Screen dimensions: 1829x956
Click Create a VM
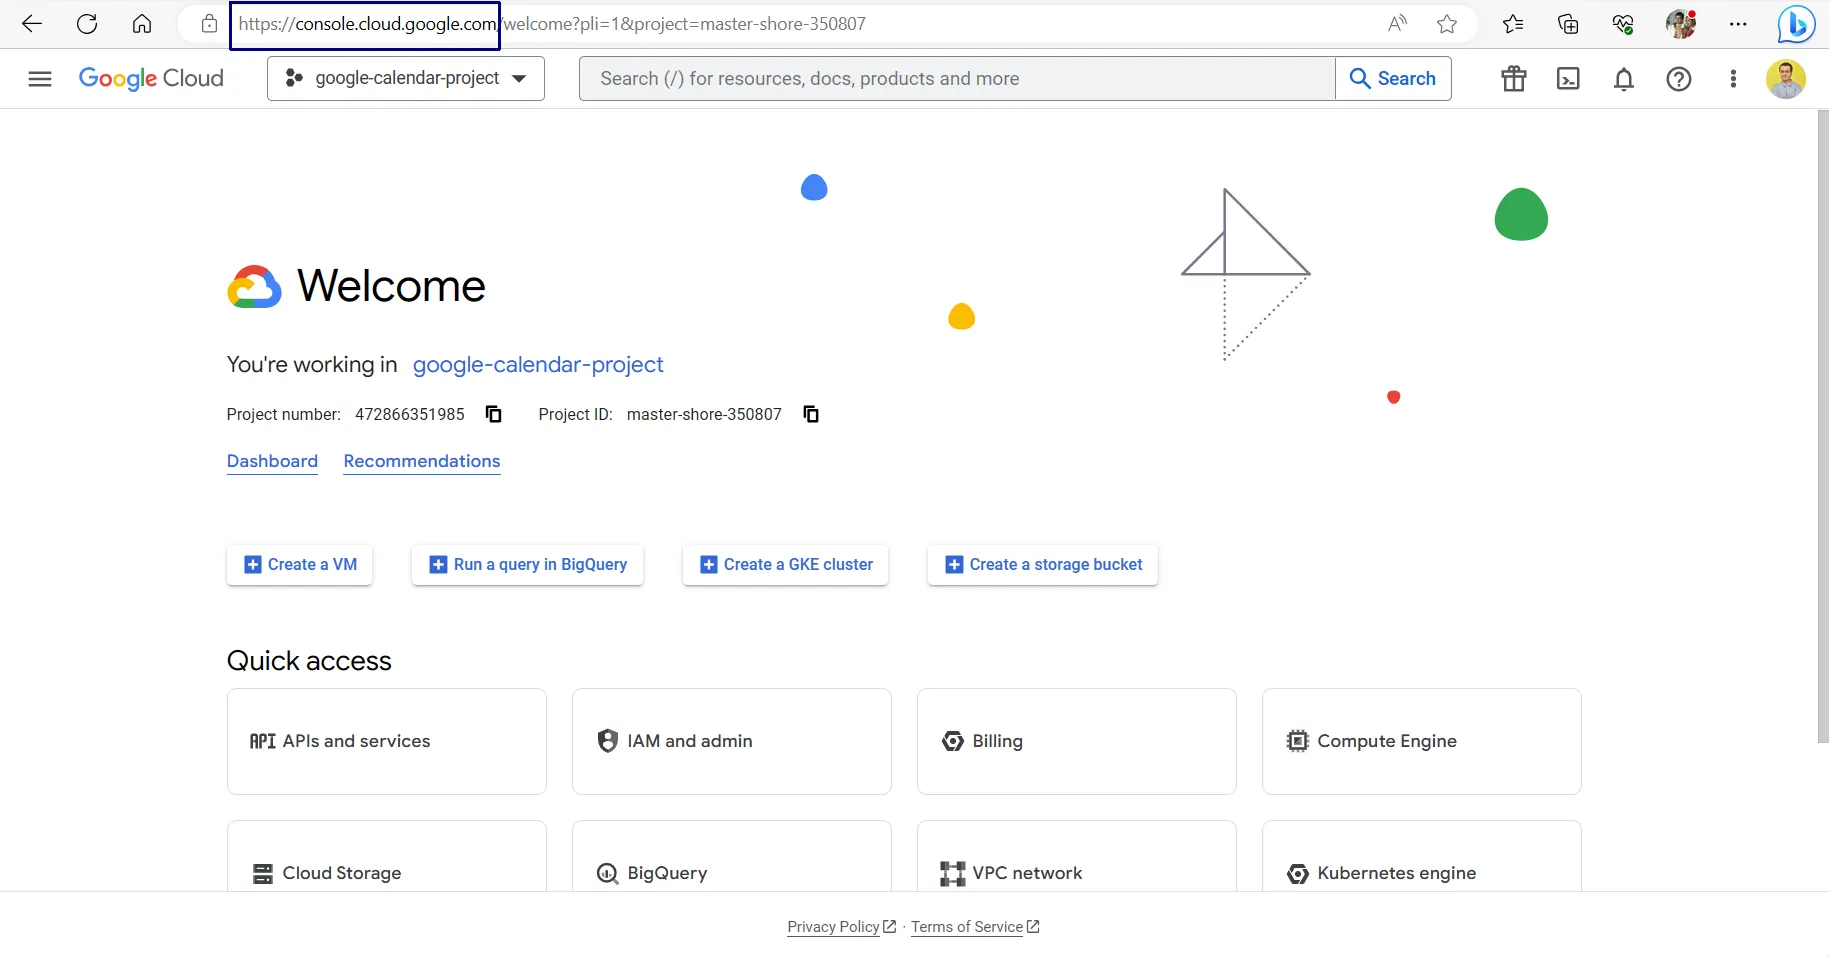(x=300, y=565)
